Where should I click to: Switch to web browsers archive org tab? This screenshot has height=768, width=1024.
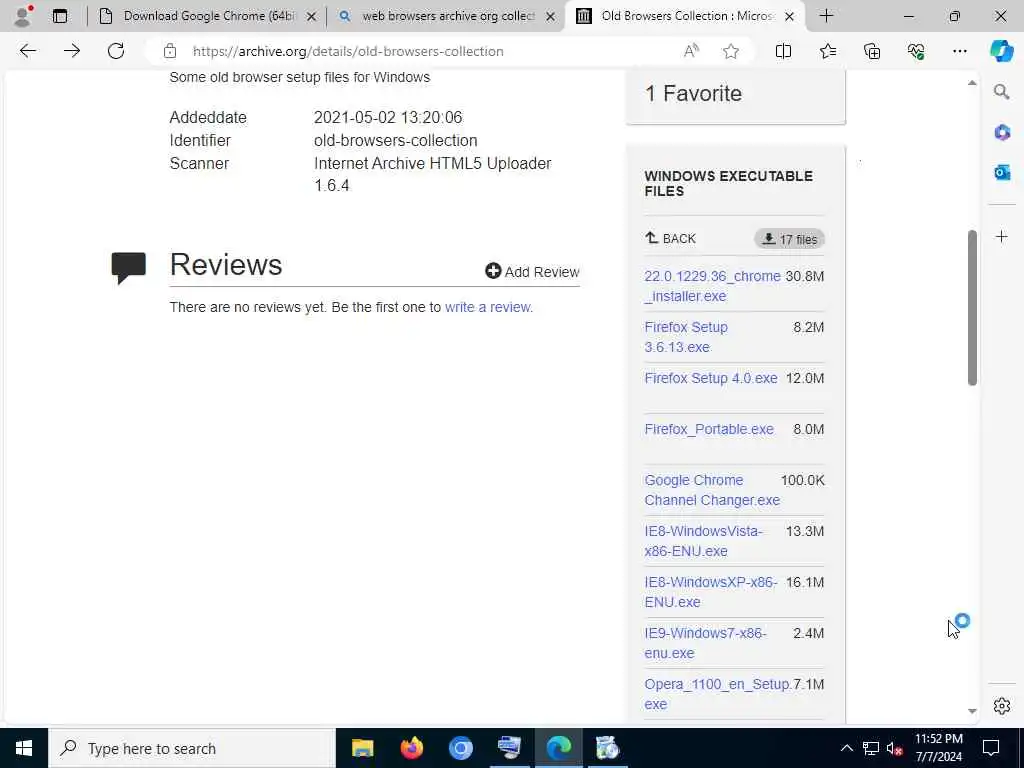447,16
